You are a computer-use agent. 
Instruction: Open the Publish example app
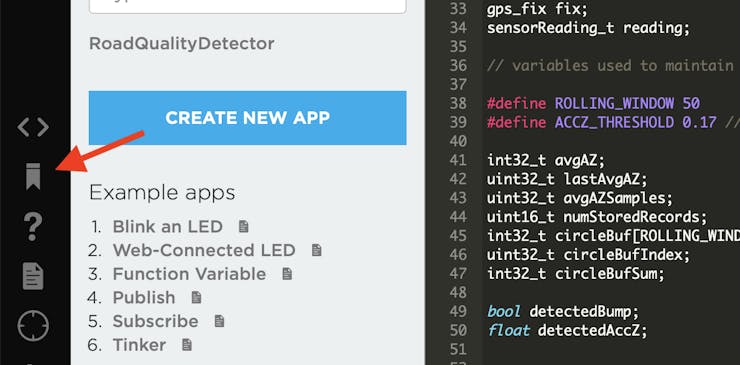(144, 297)
